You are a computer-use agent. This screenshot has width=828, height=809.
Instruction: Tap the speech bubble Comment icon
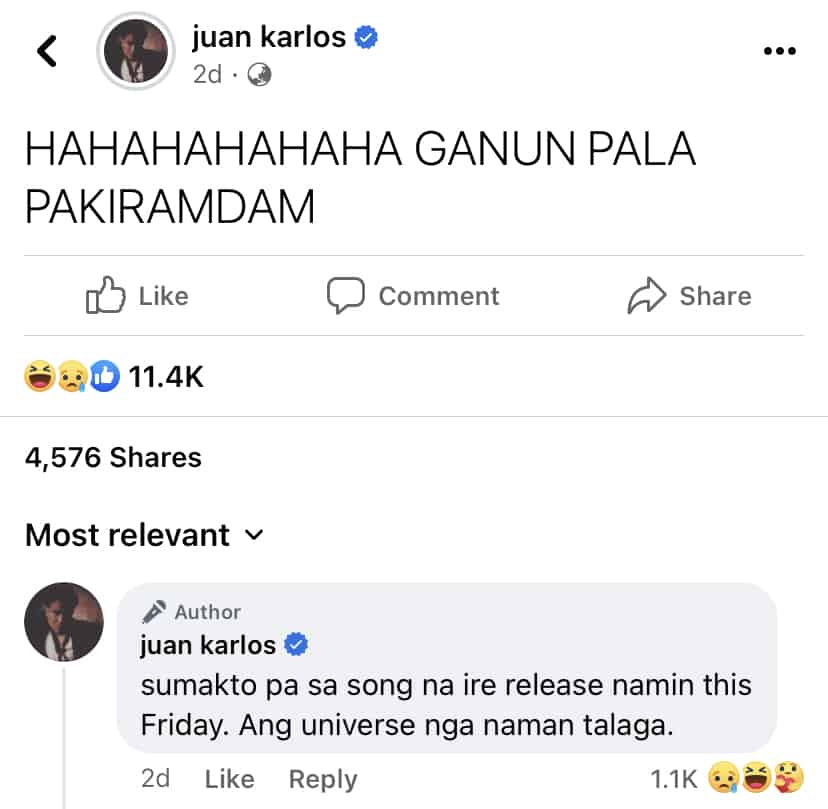tap(345, 295)
